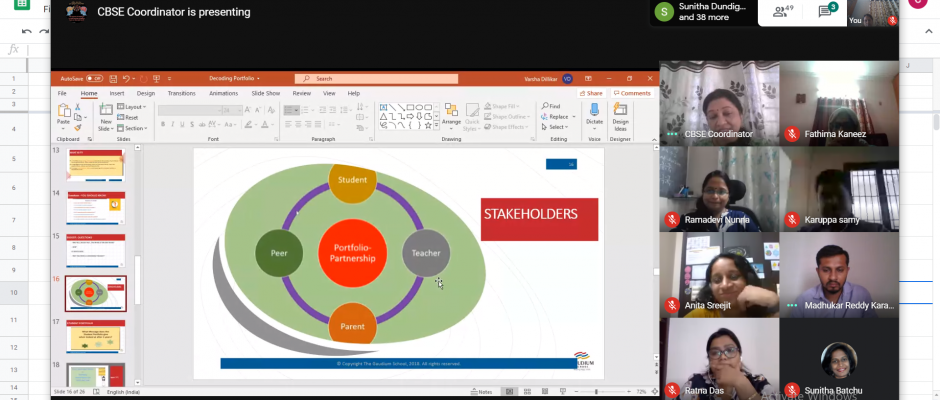This screenshot has height=400, width=940.
Task: Collapse the ribbon with the chevron arrow
Action: (x=654, y=140)
